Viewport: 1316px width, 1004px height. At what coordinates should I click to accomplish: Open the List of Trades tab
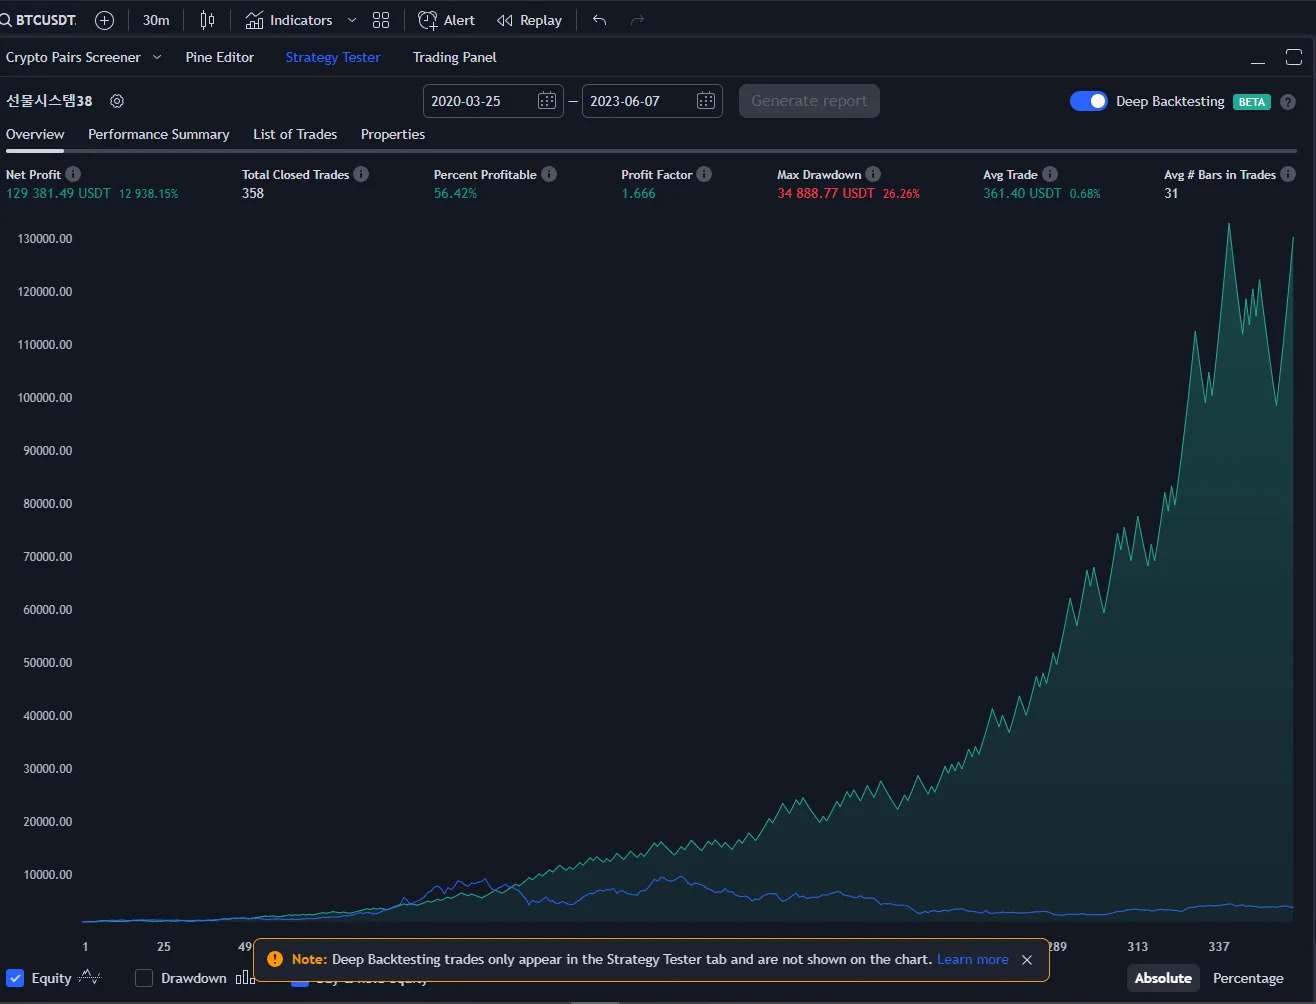coord(295,134)
